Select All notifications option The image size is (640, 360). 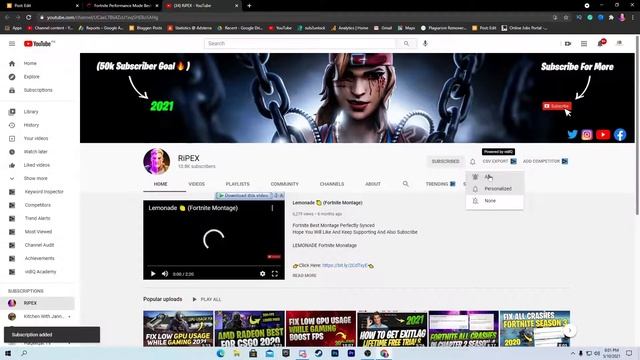(x=495, y=177)
